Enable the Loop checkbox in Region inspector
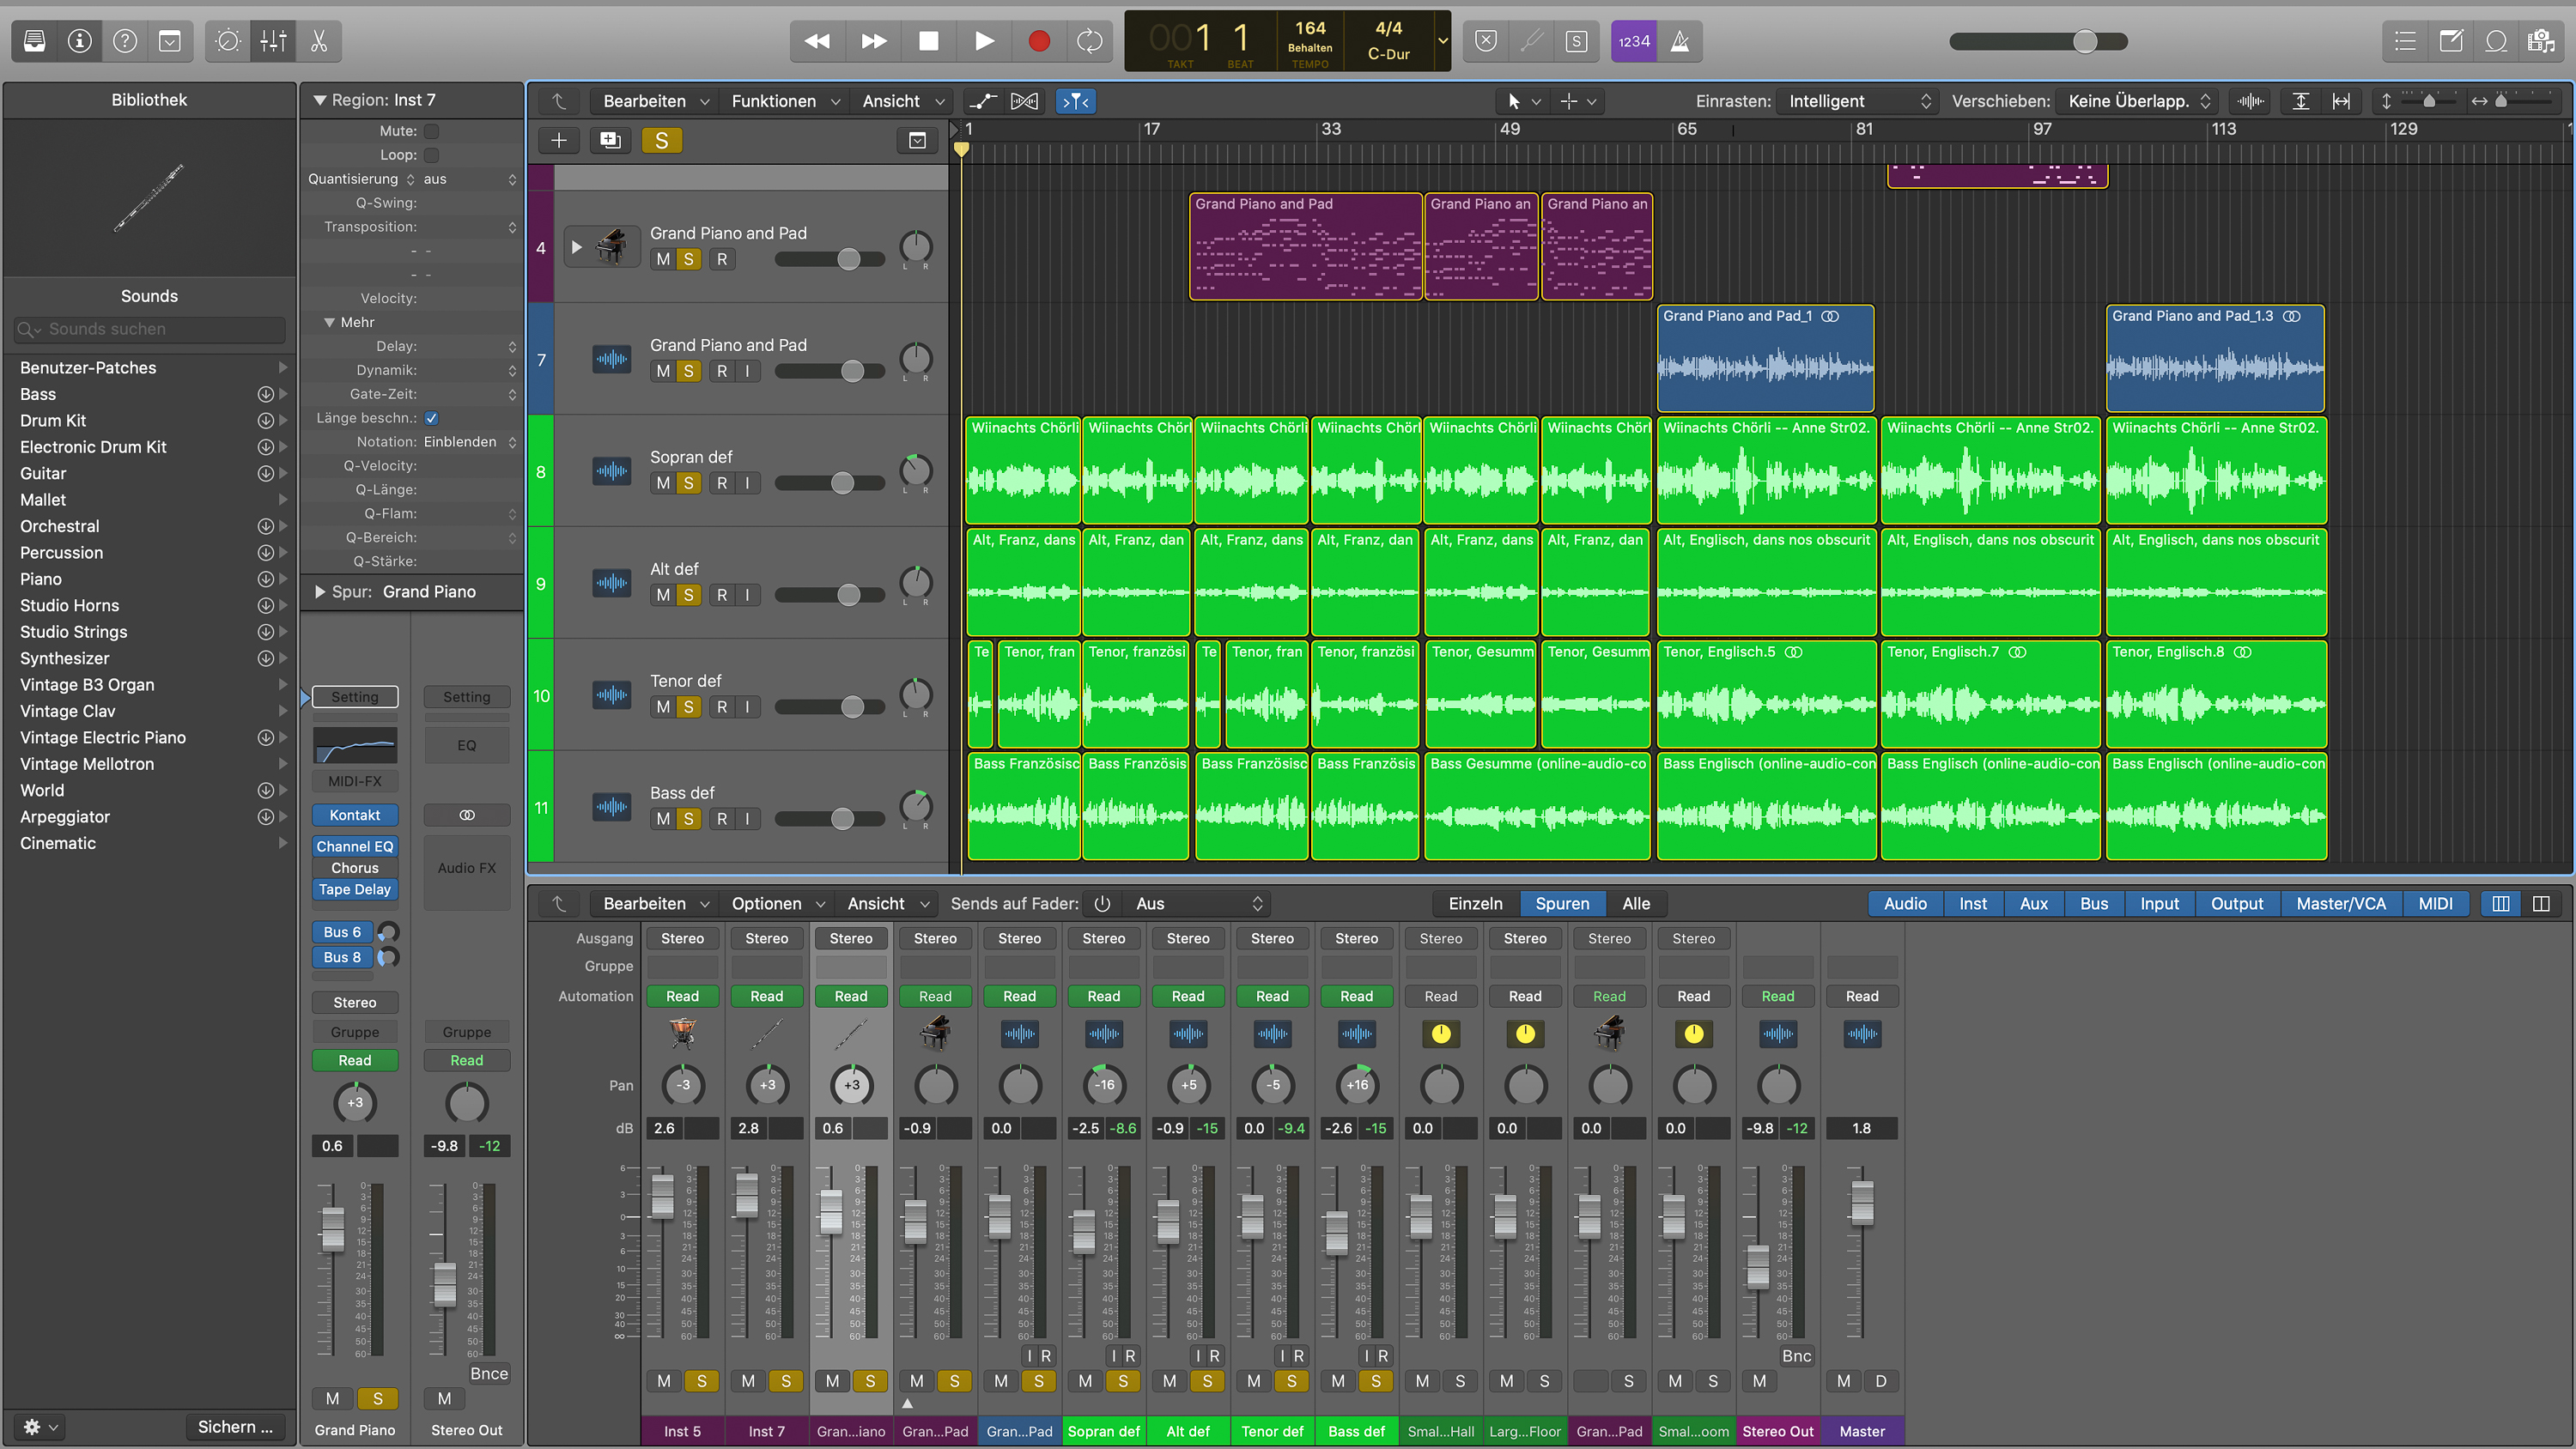This screenshot has width=2576, height=1449. (432, 155)
